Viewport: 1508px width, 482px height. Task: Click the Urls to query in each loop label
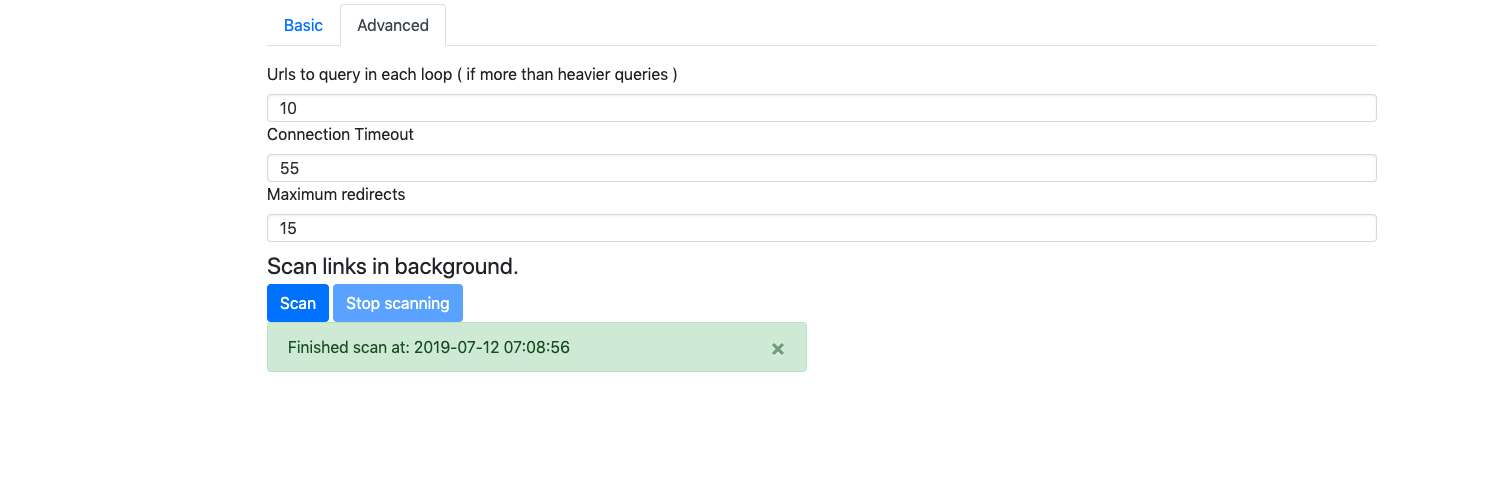[x=472, y=75]
